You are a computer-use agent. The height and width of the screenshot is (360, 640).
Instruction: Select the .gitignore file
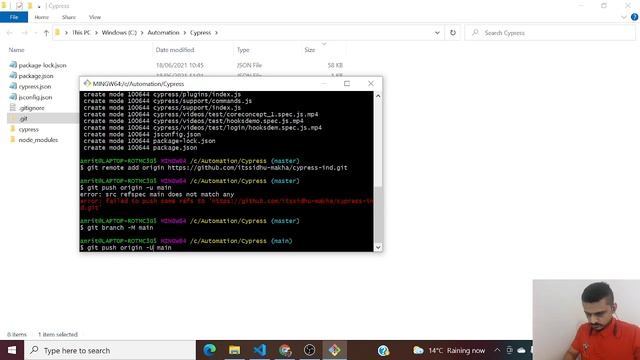31,108
